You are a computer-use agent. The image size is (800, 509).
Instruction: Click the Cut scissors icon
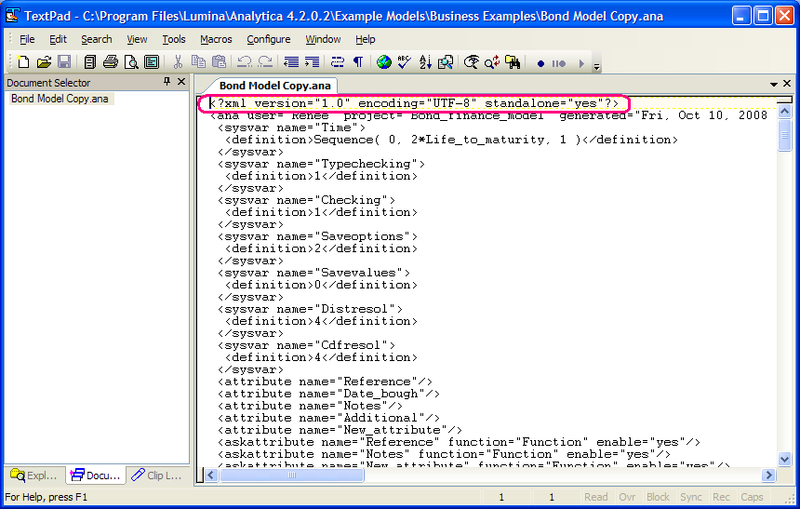(x=178, y=62)
